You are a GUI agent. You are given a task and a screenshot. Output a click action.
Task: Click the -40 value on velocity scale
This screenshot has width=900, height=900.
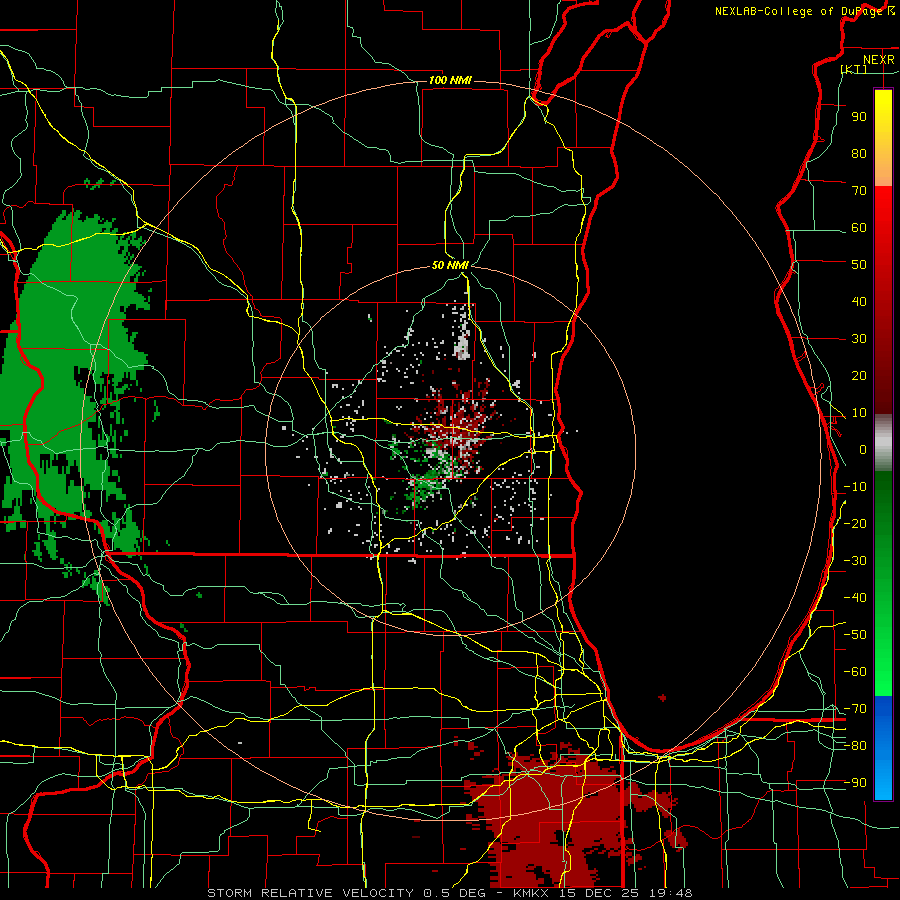pos(855,598)
